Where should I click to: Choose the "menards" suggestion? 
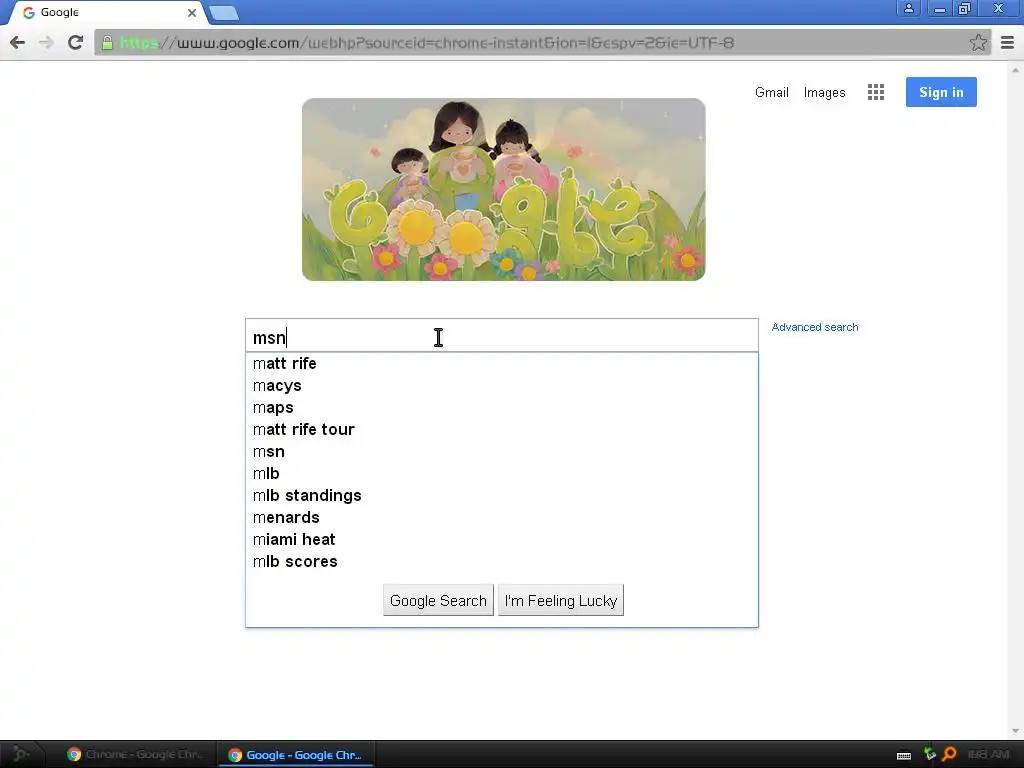502,517
